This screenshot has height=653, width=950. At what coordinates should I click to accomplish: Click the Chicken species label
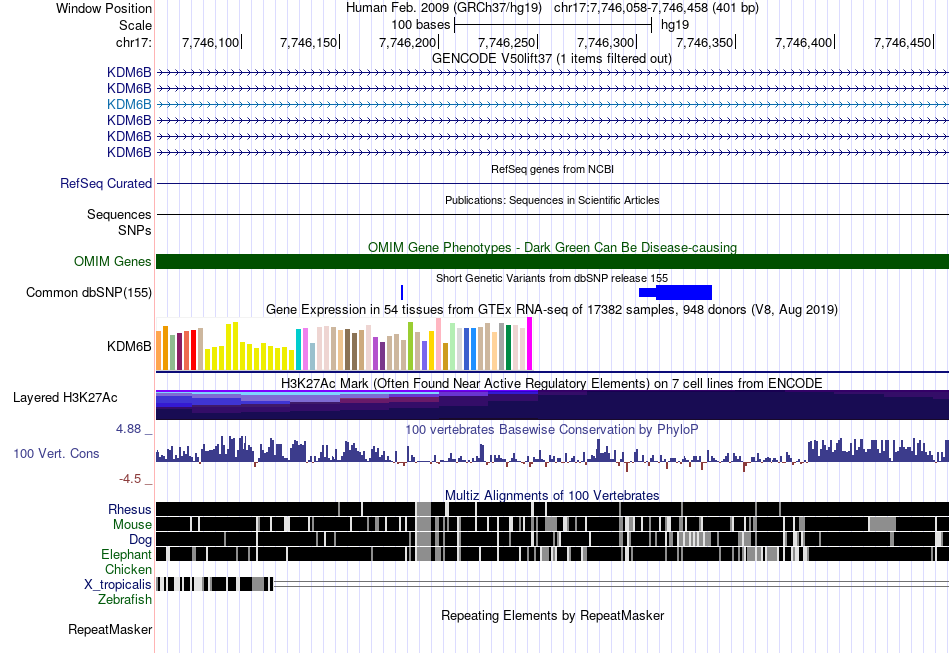pyautogui.click(x=128, y=569)
